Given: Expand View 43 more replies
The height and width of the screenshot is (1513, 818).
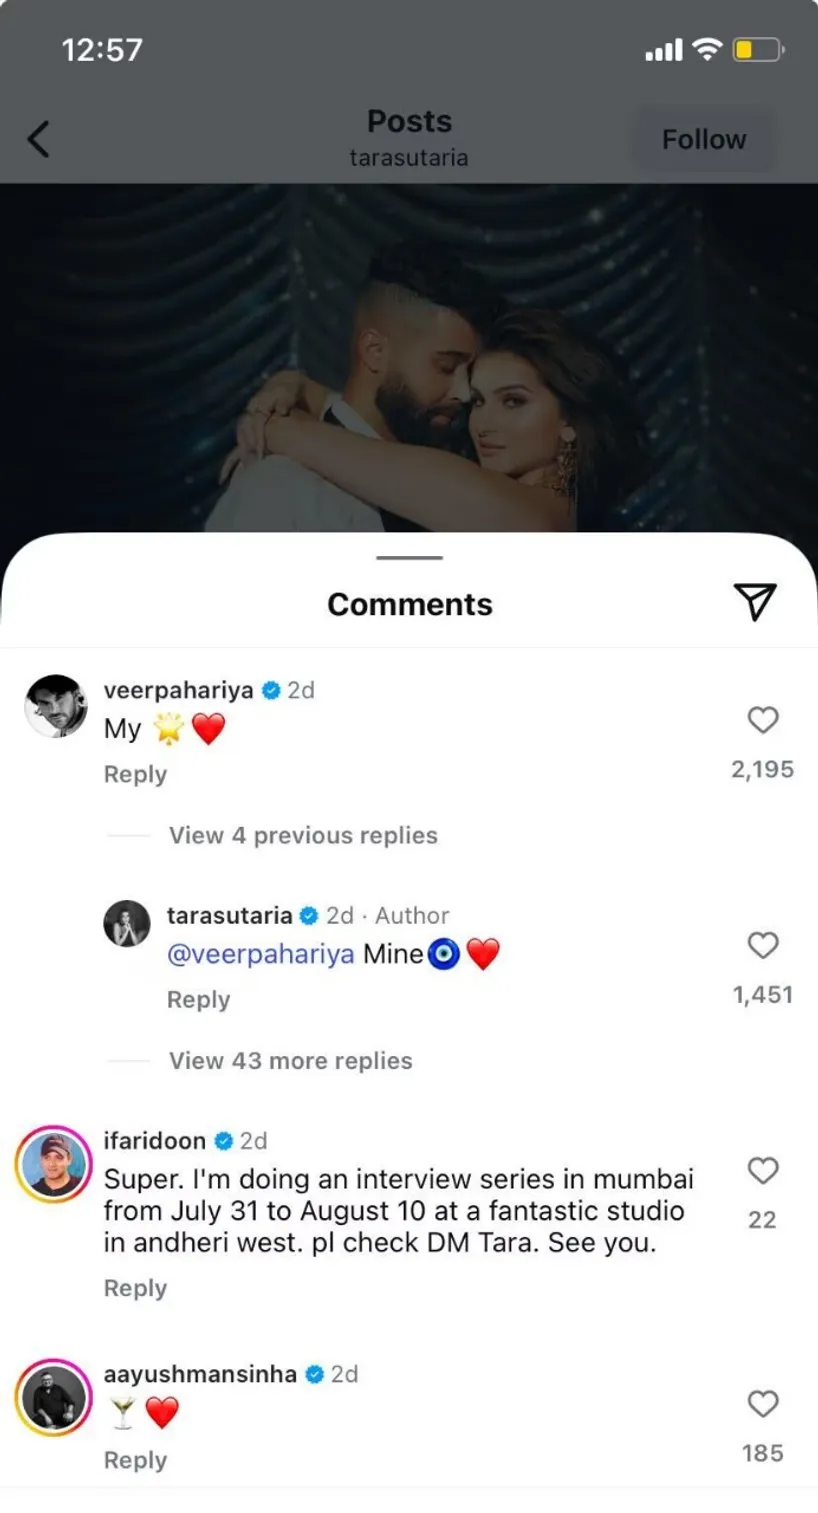Looking at the screenshot, I should pyautogui.click(x=290, y=1060).
